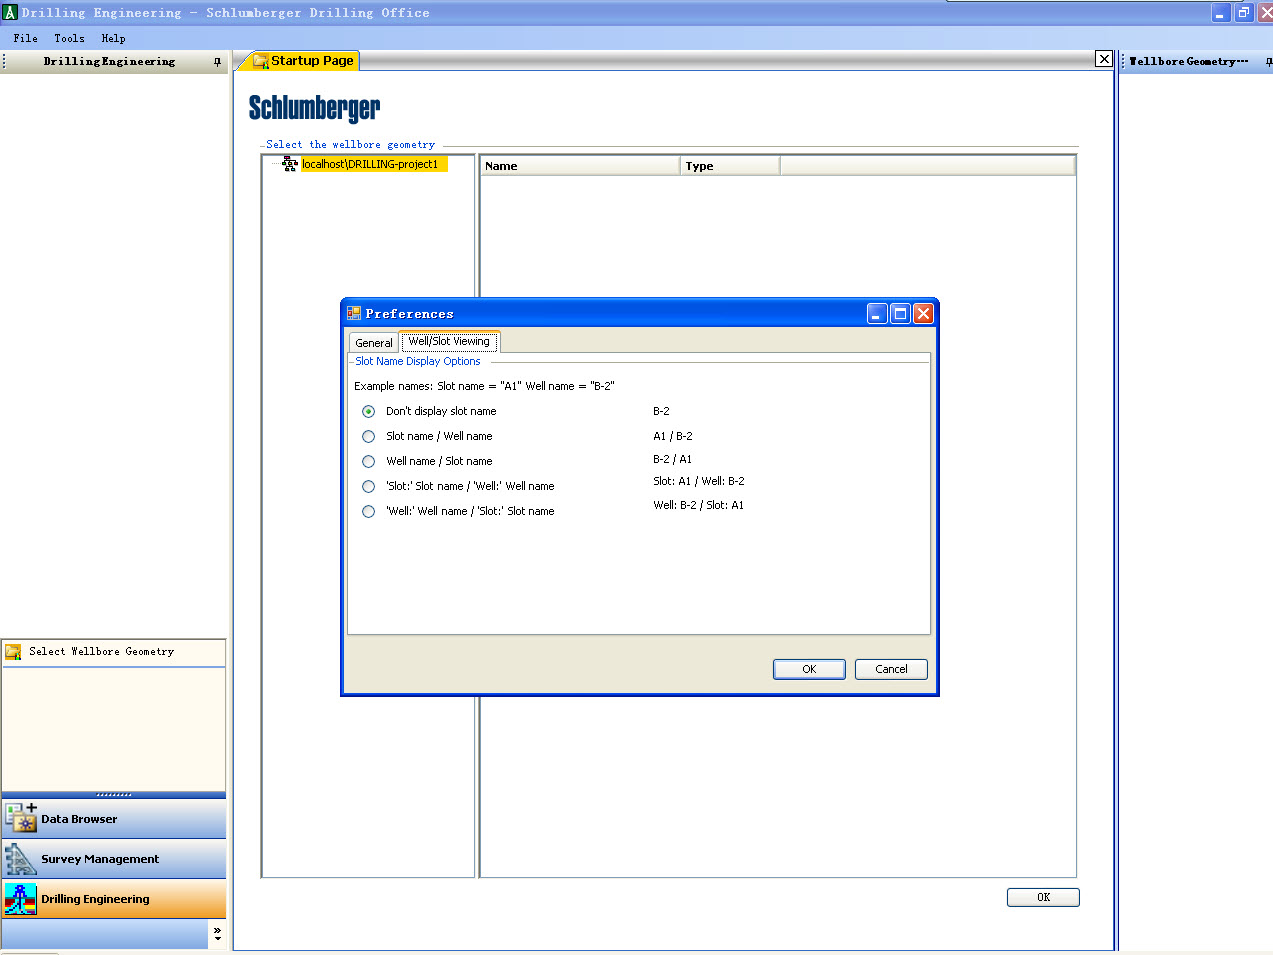The width and height of the screenshot is (1273, 955).
Task: Click the Select Wellbore Geometry folder icon
Action: point(13,652)
